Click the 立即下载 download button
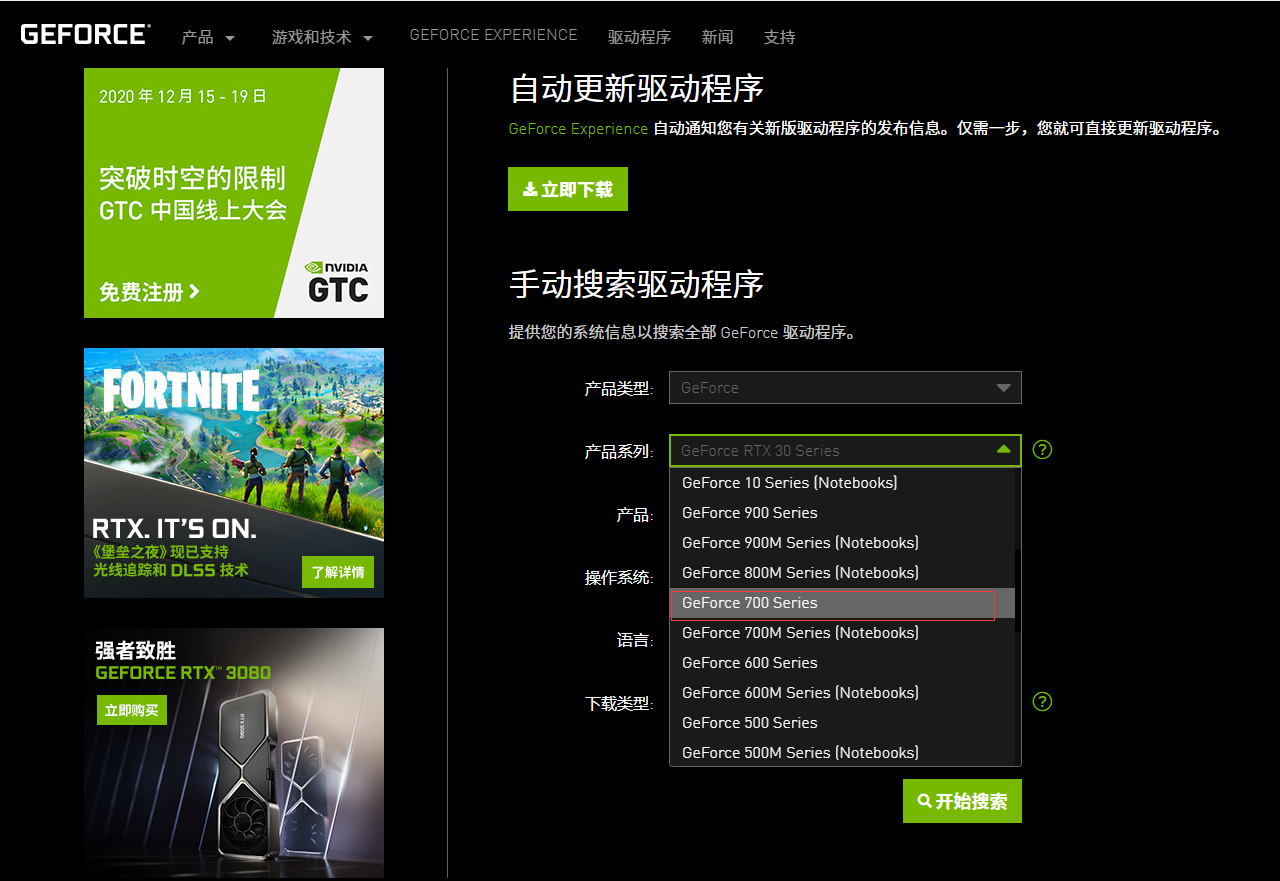 [x=567, y=189]
